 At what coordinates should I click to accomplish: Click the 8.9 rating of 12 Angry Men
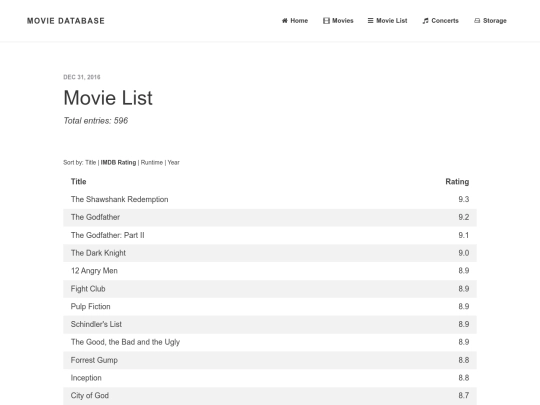464,271
